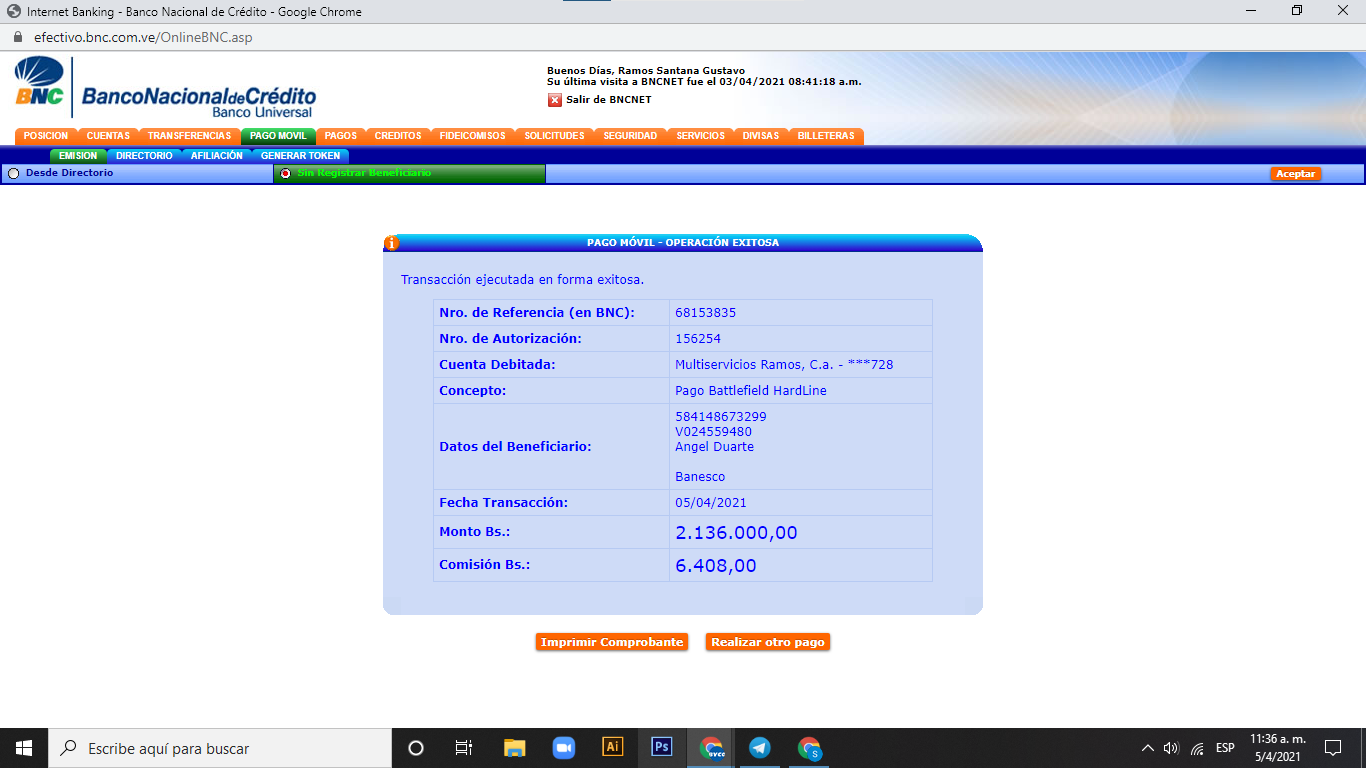Image resolution: width=1366 pixels, height=768 pixels.
Task: Click the address bar URL
Action: [143, 36]
